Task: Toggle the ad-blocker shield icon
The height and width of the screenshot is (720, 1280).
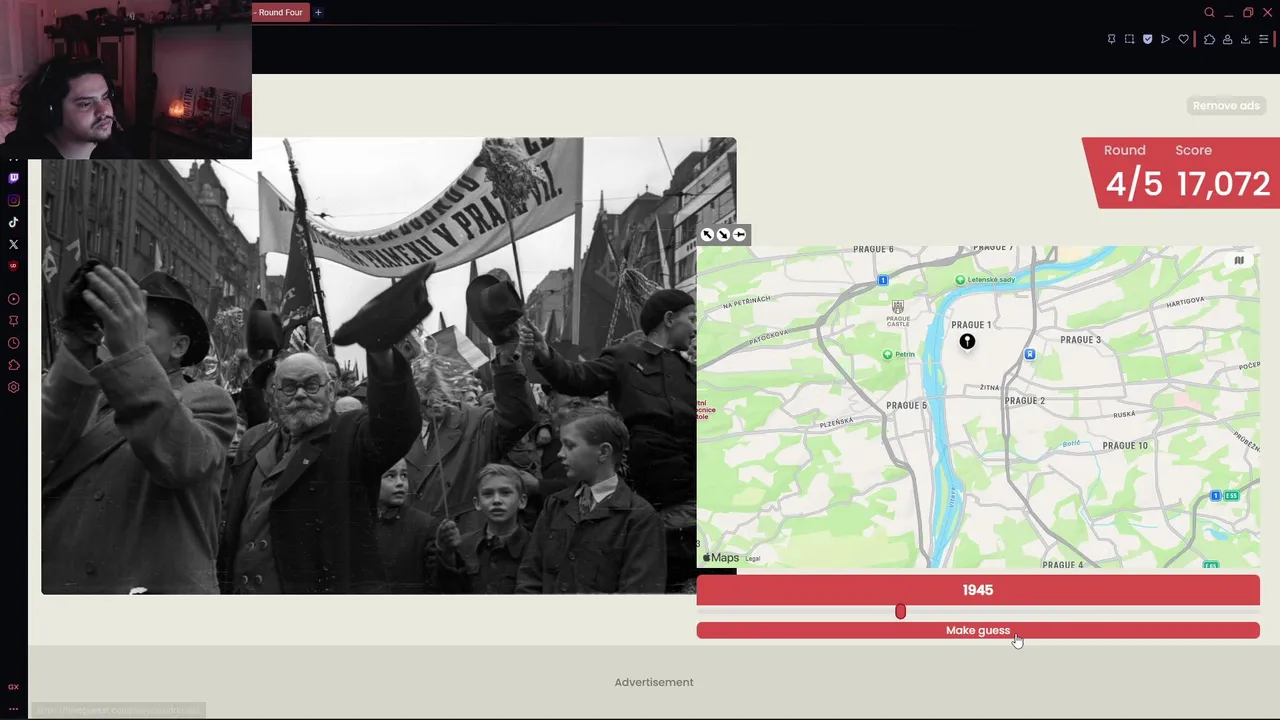Action: (x=1147, y=39)
